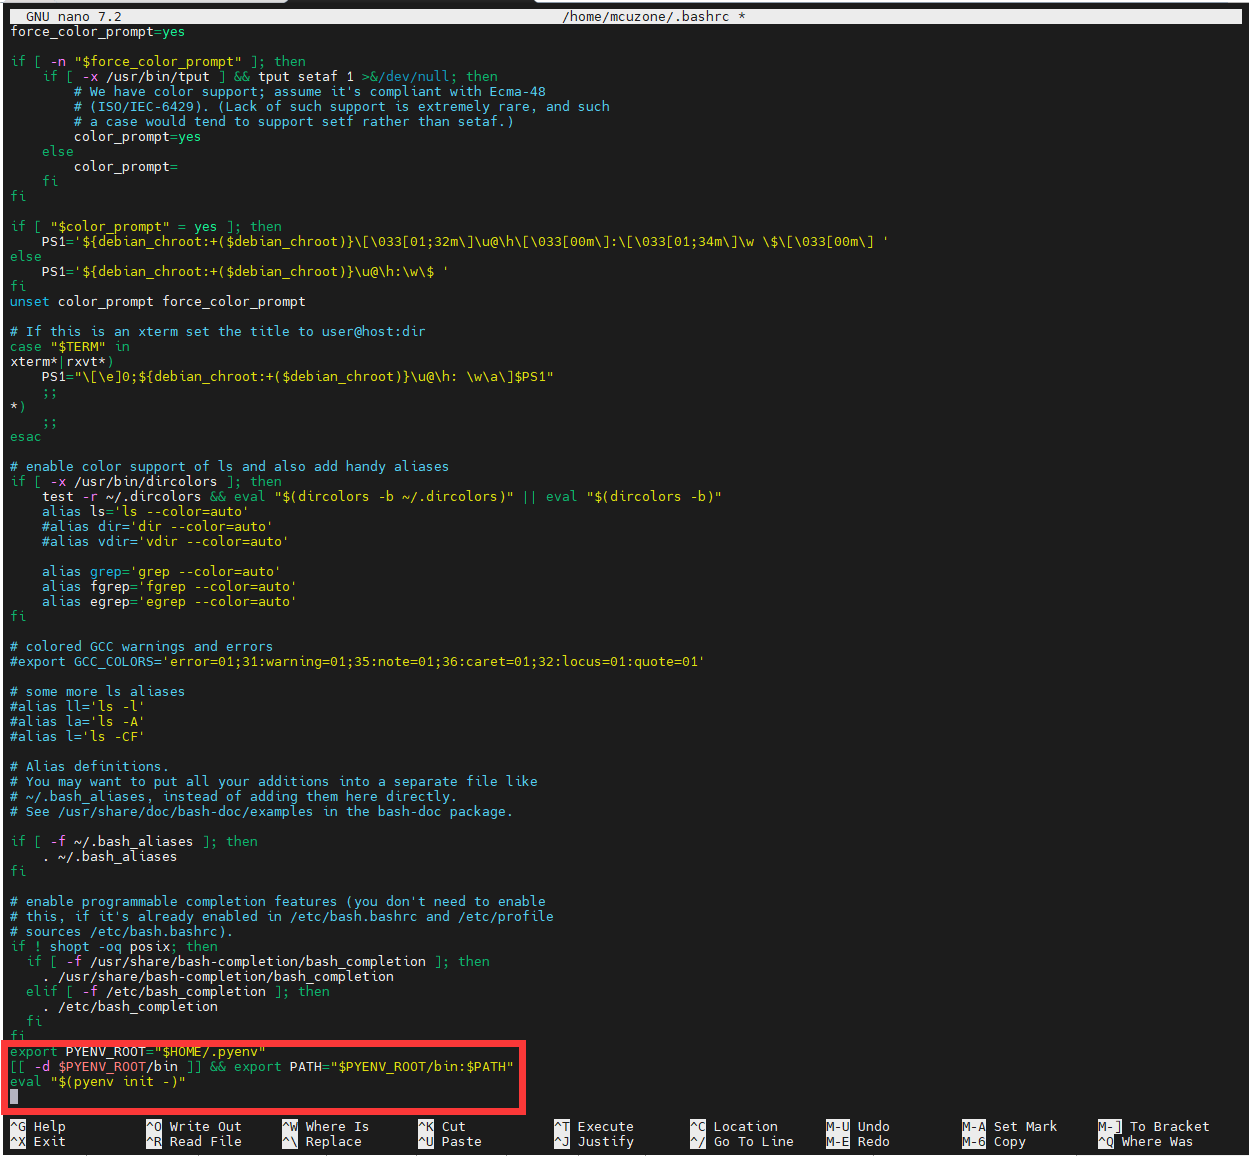Click the 'GNU nano 7.2' title text
This screenshot has width=1249, height=1156.
tap(74, 16)
